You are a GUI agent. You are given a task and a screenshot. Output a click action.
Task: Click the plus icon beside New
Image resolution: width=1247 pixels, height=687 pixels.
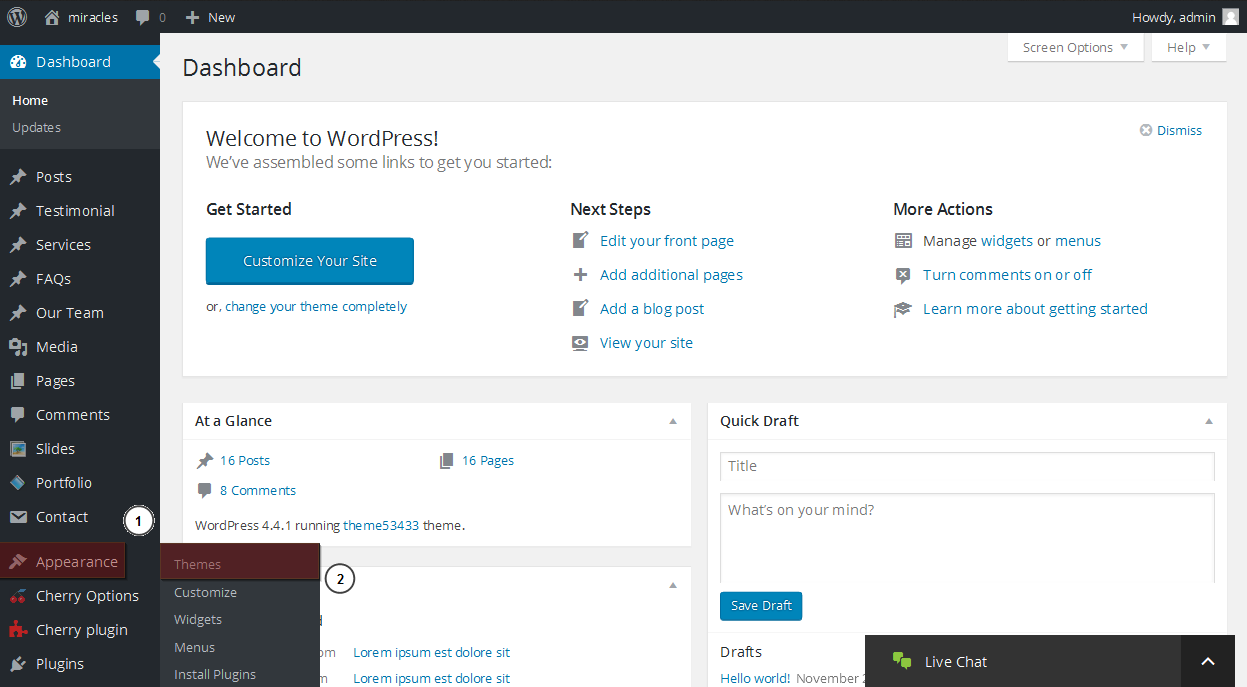pos(193,17)
